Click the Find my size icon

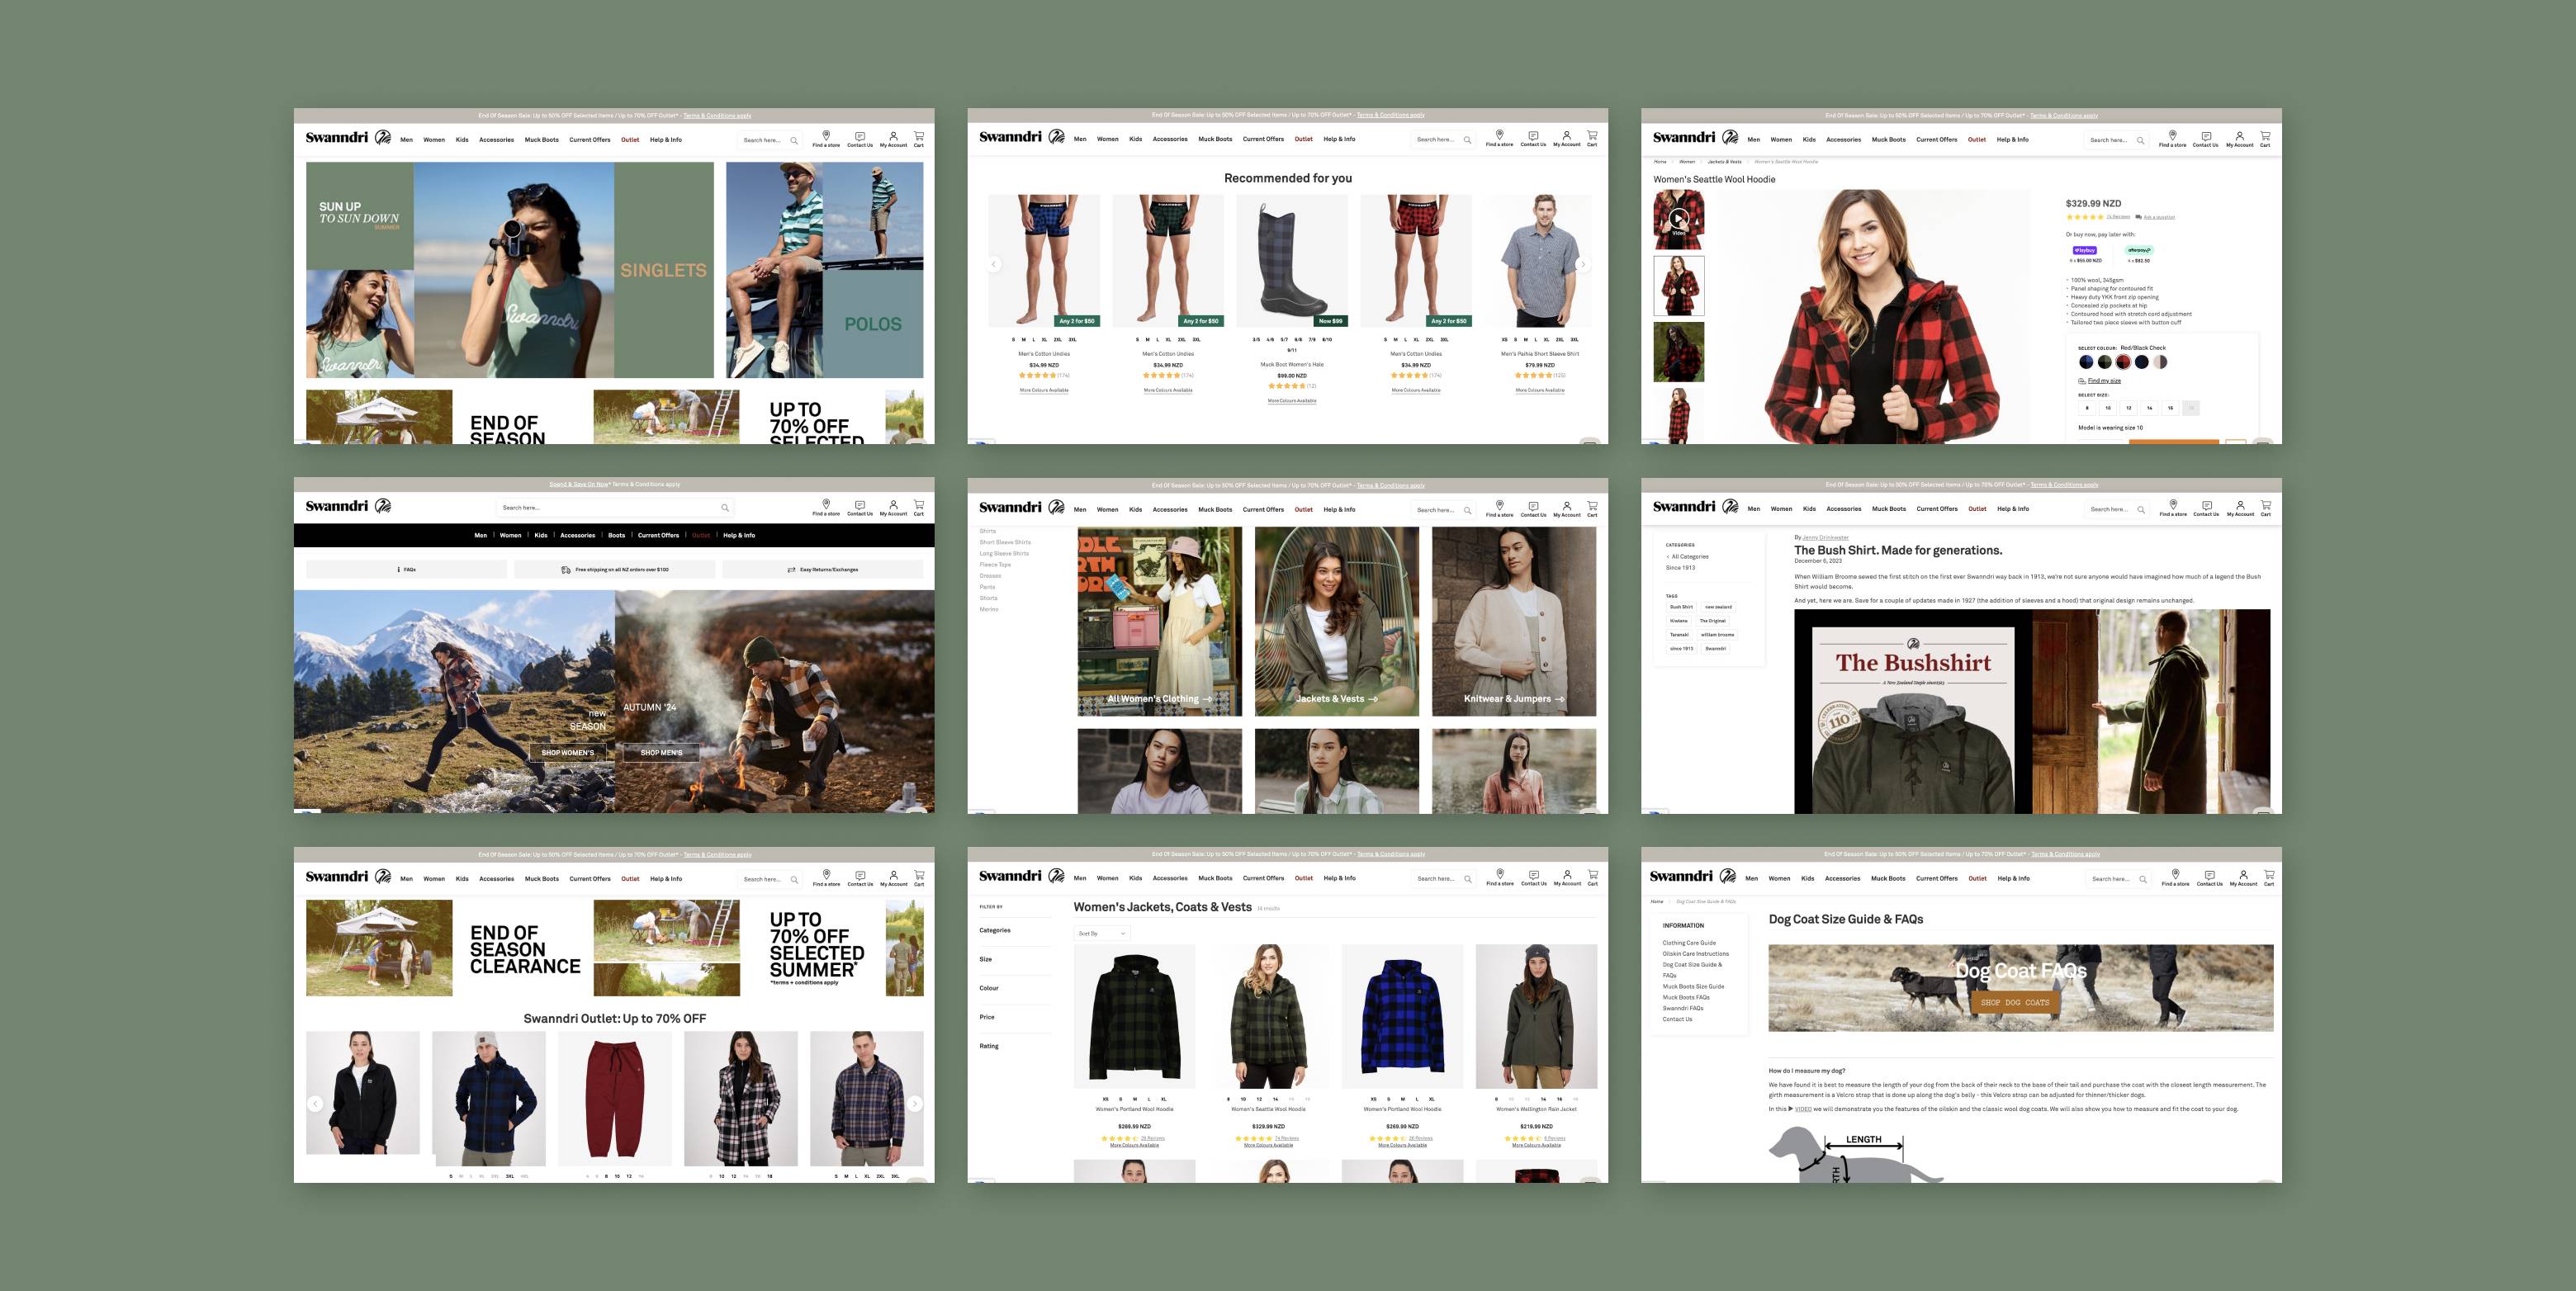click(x=2082, y=381)
